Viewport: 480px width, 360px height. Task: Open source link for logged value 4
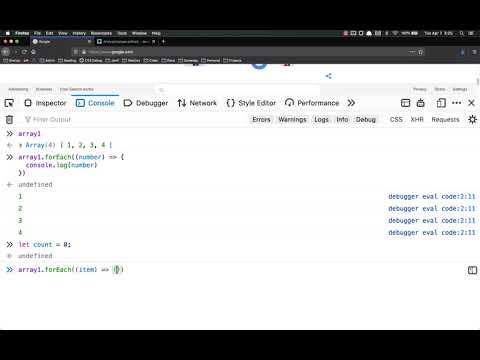coord(432,232)
